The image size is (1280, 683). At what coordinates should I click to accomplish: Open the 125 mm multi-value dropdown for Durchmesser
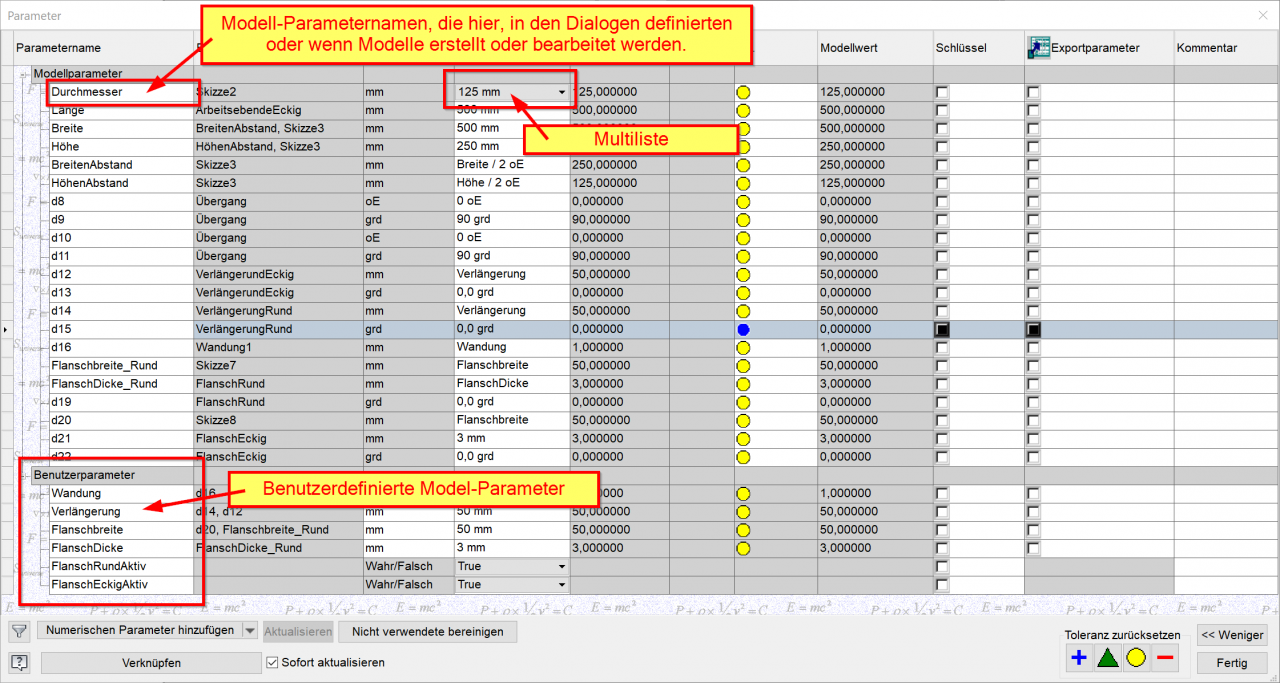562,92
